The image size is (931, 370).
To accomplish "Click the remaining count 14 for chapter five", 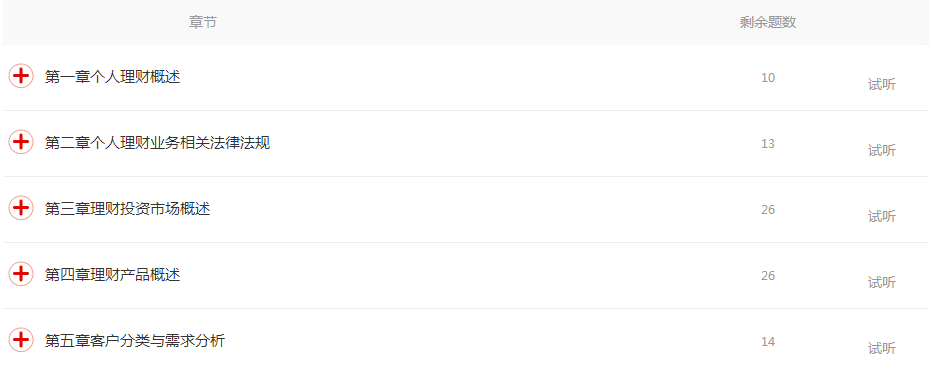I will 768,341.
